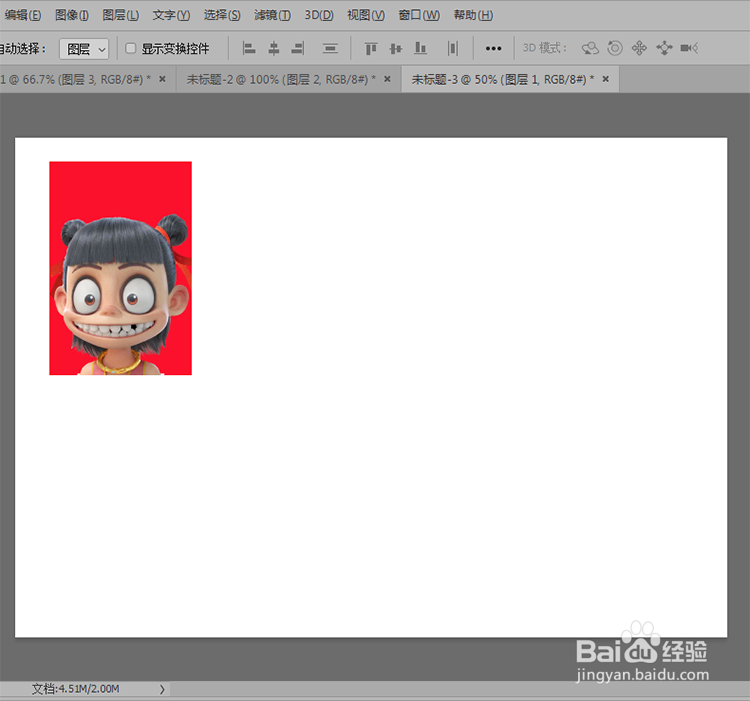Click the align top edges icon
The width and height of the screenshot is (750, 701).
pyautogui.click(x=371, y=48)
